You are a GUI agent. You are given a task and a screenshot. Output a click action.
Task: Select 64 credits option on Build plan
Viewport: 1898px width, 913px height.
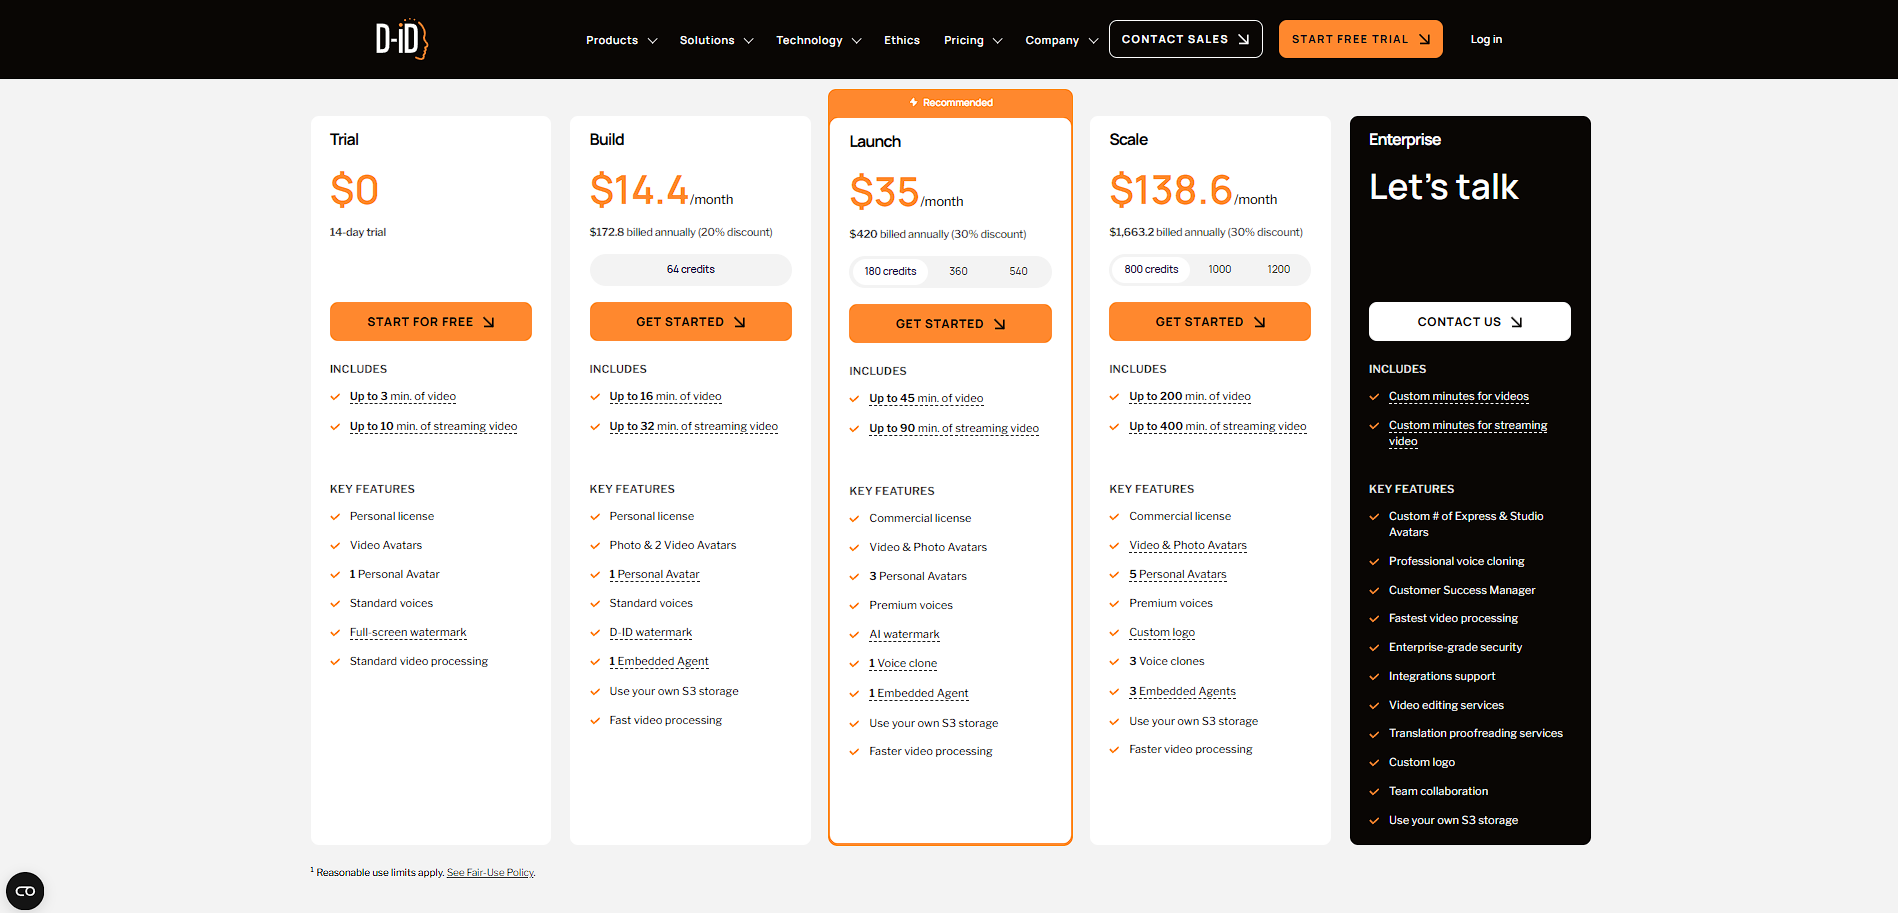(x=690, y=269)
